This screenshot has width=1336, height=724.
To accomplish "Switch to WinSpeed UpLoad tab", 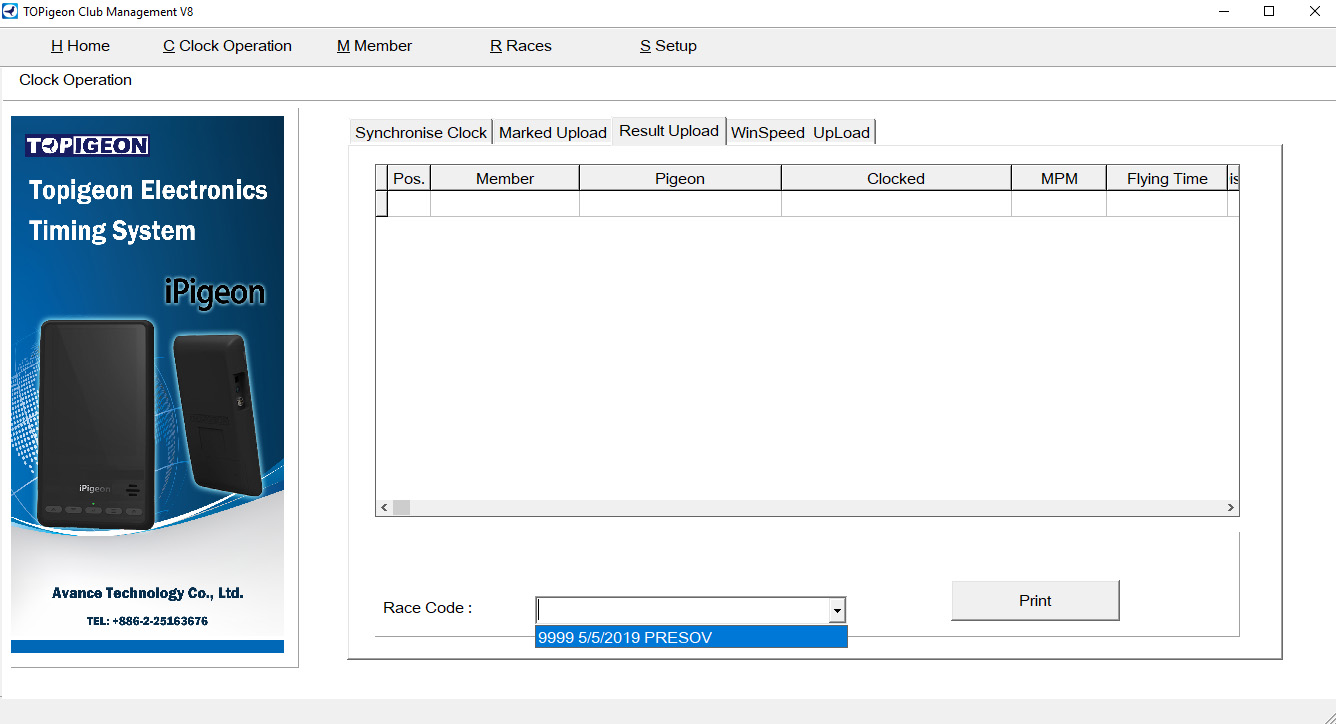I will pos(800,132).
